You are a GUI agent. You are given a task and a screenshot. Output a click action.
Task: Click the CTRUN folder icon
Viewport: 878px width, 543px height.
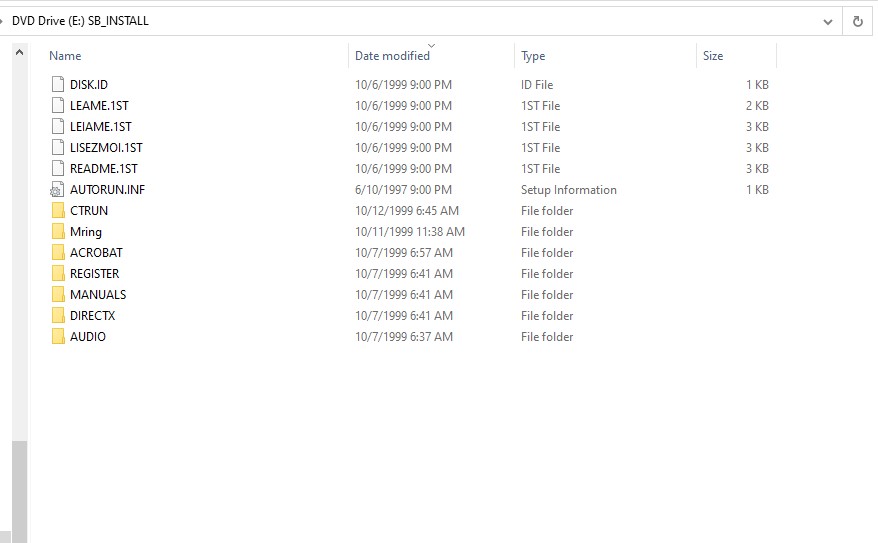tap(58, 211)
